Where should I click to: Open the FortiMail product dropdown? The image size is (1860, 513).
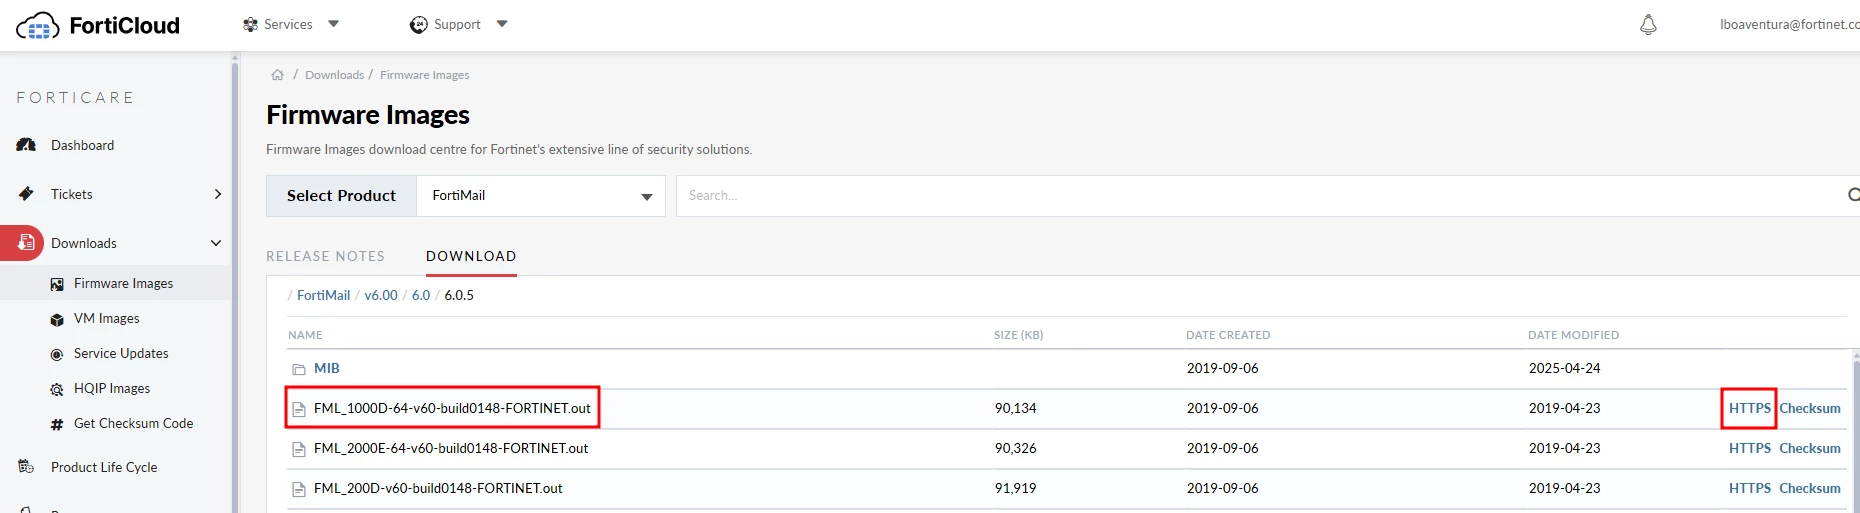[x=541, y=196]
